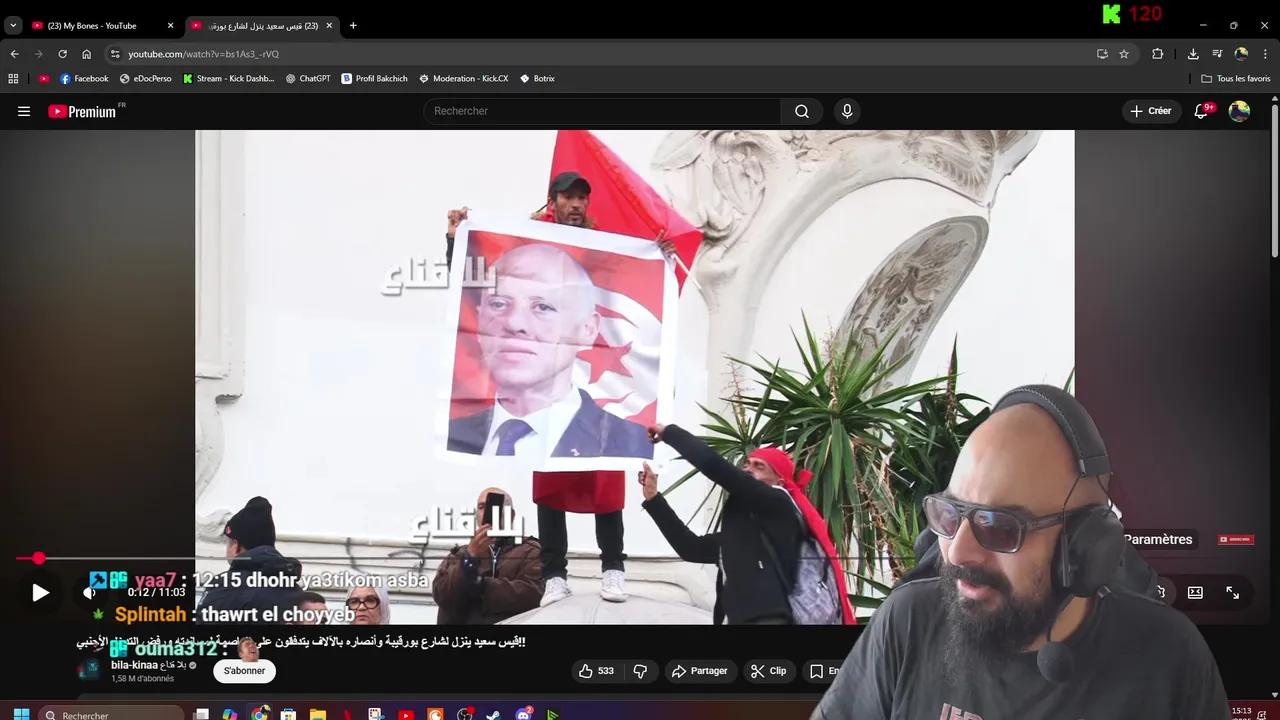Open the media controls icon in toolbar
1280x720 pixels.
pos(1217,54)
